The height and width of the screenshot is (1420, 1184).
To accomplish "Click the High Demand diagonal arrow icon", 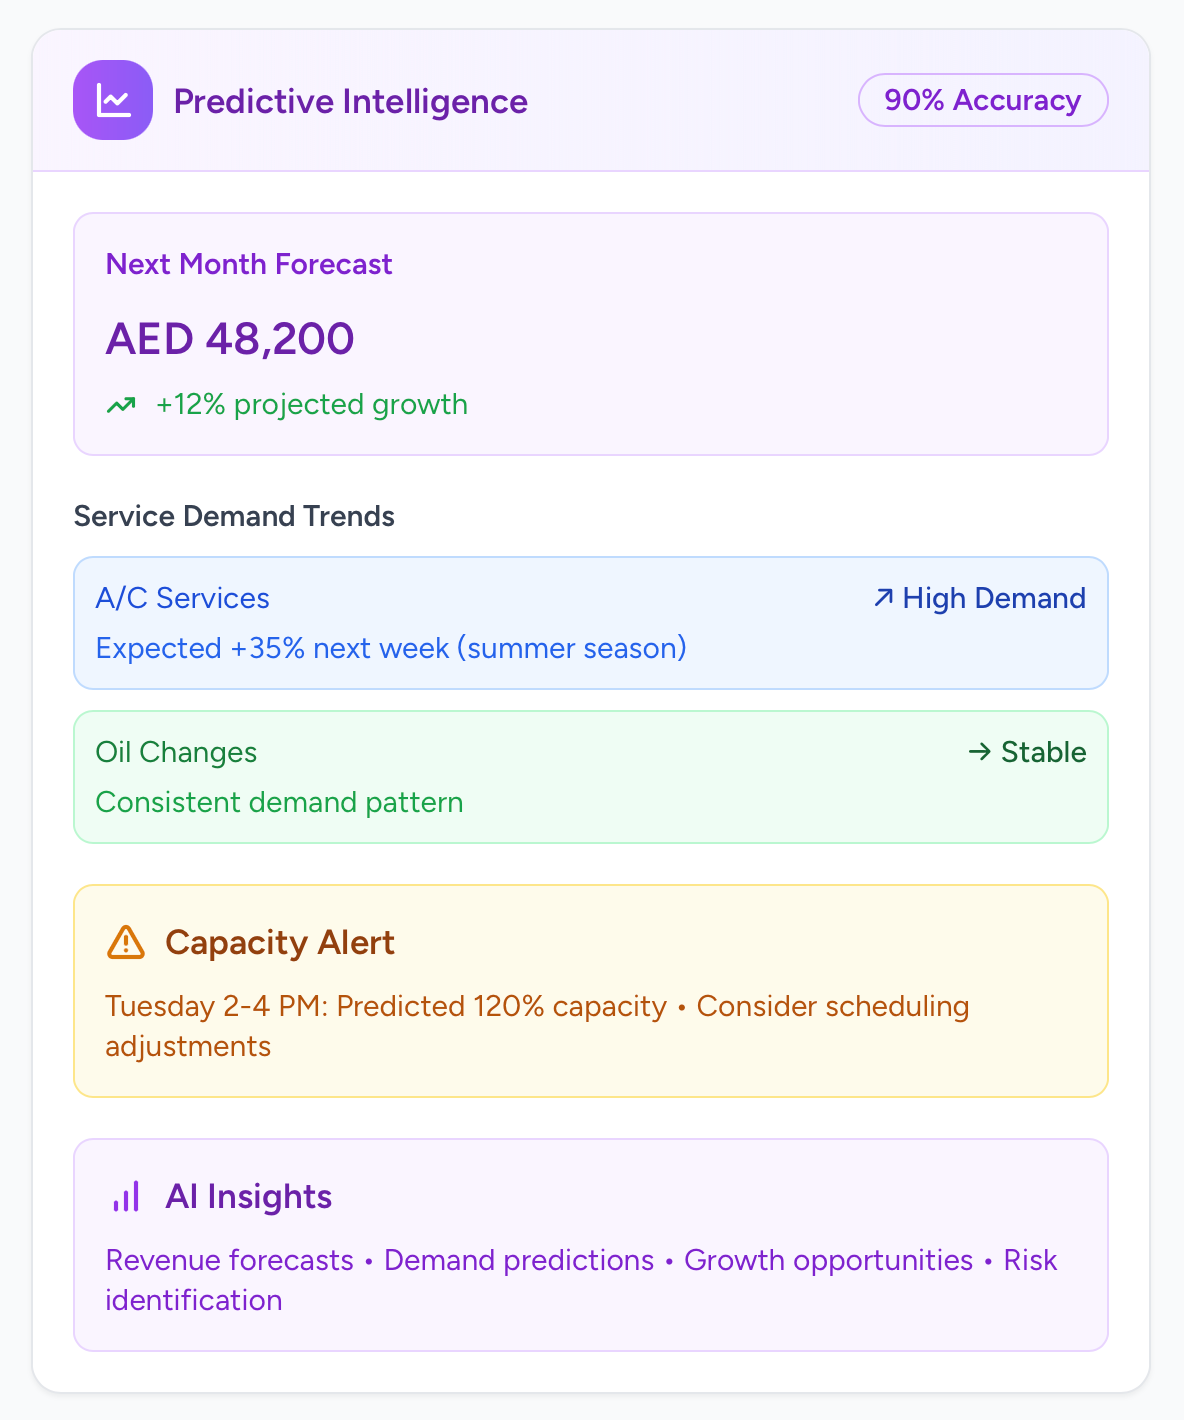I will pyautogui.click(x=883, y=598).
